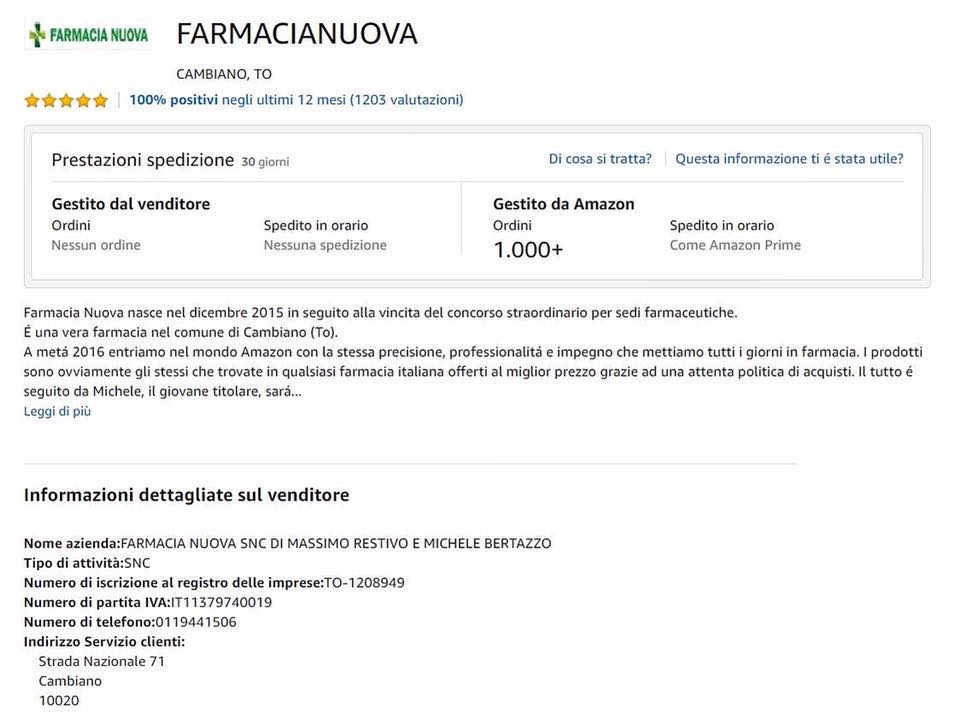Screen dimensions: 960x712
Task: Expand description with 'Leggi di più'
Action: [x=58, y=411]
